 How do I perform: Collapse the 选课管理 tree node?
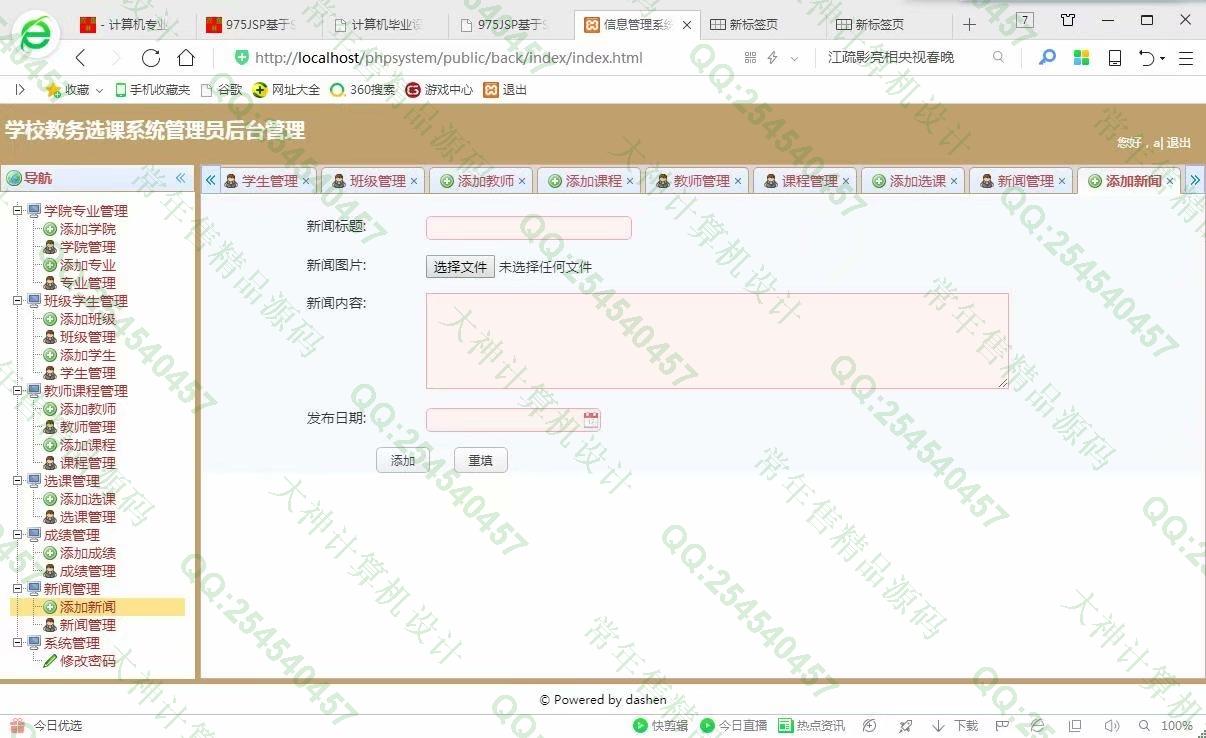[18, 481]
